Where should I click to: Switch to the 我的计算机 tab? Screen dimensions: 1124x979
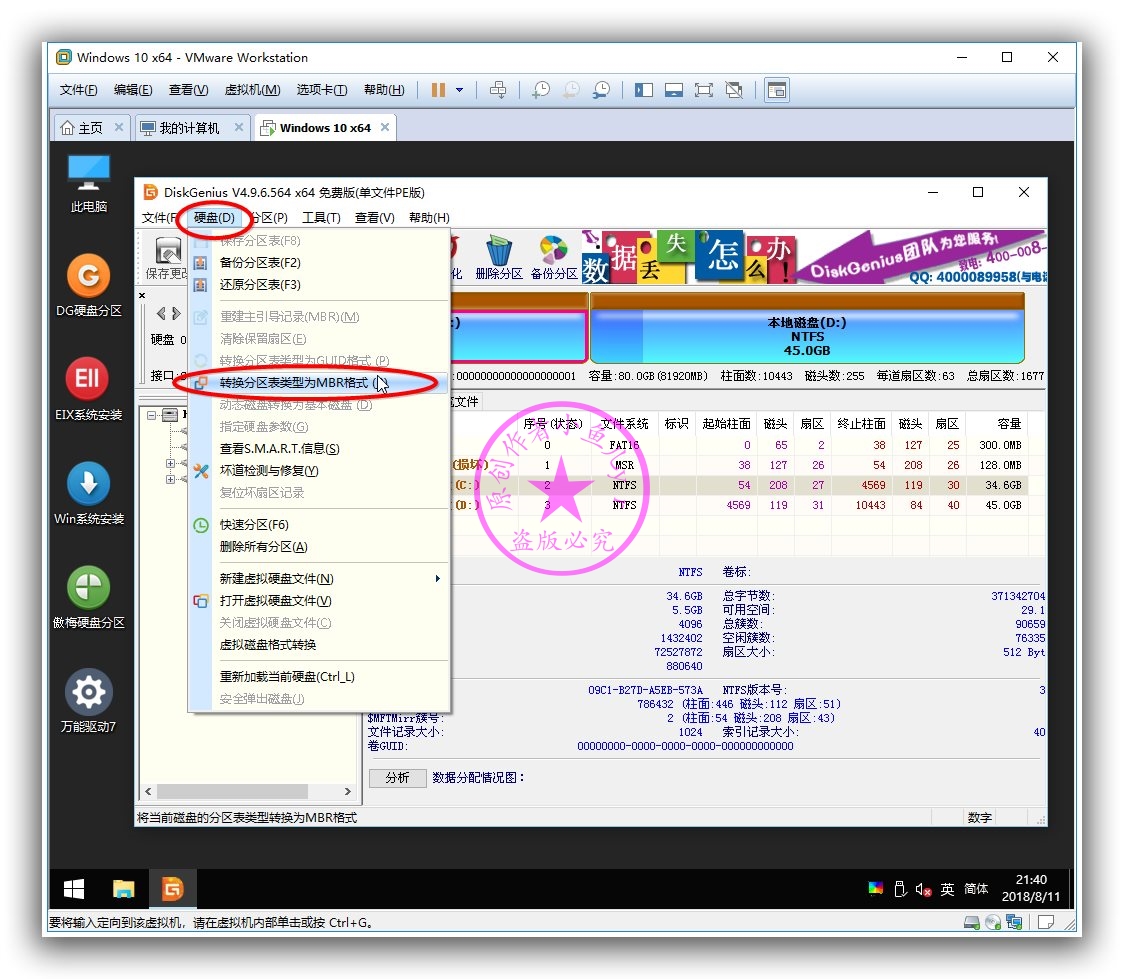click(191, 127)
